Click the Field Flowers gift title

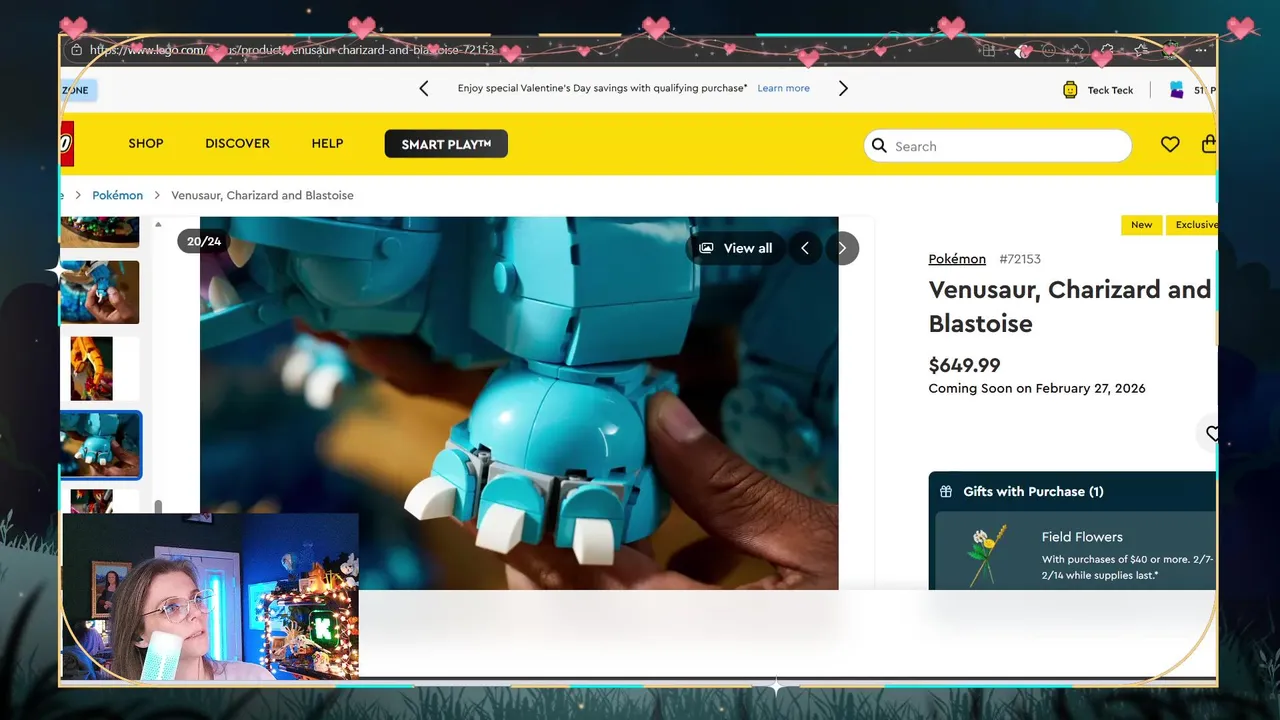point(1082,537)
